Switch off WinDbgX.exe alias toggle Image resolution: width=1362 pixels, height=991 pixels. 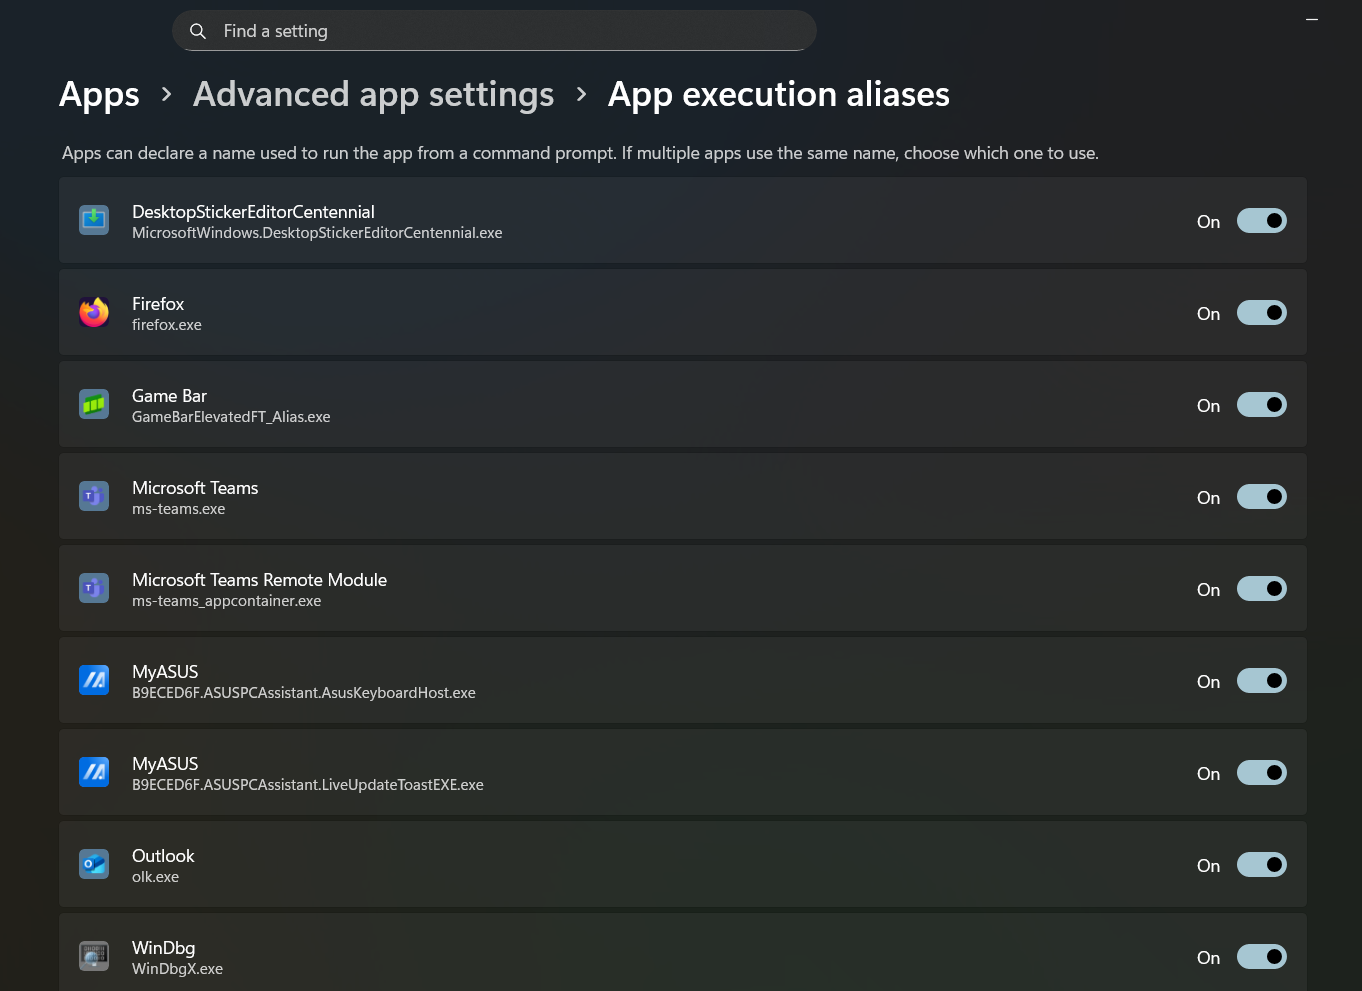click(1262, 957)
